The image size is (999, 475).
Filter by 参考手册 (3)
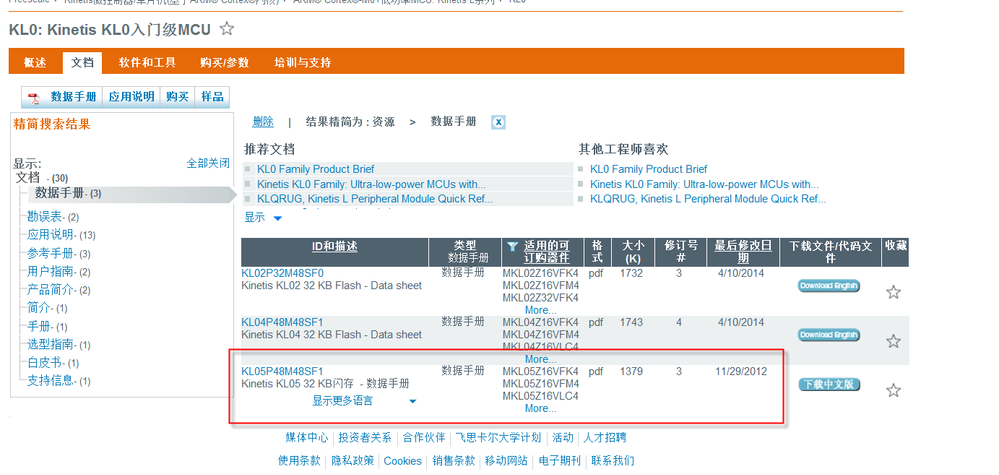pyautogui.click(x=59, y=253)
